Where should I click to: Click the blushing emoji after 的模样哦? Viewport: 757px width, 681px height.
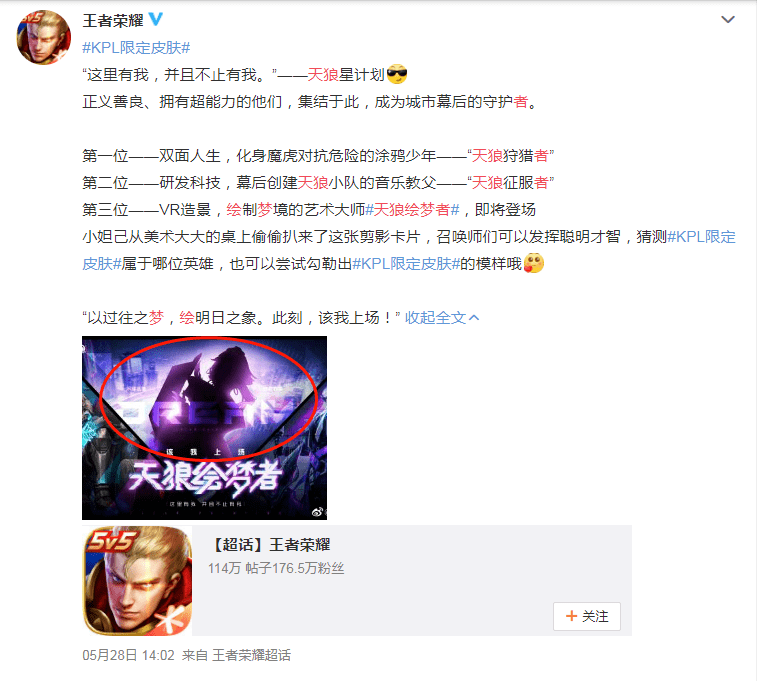(x=533, y=263)
